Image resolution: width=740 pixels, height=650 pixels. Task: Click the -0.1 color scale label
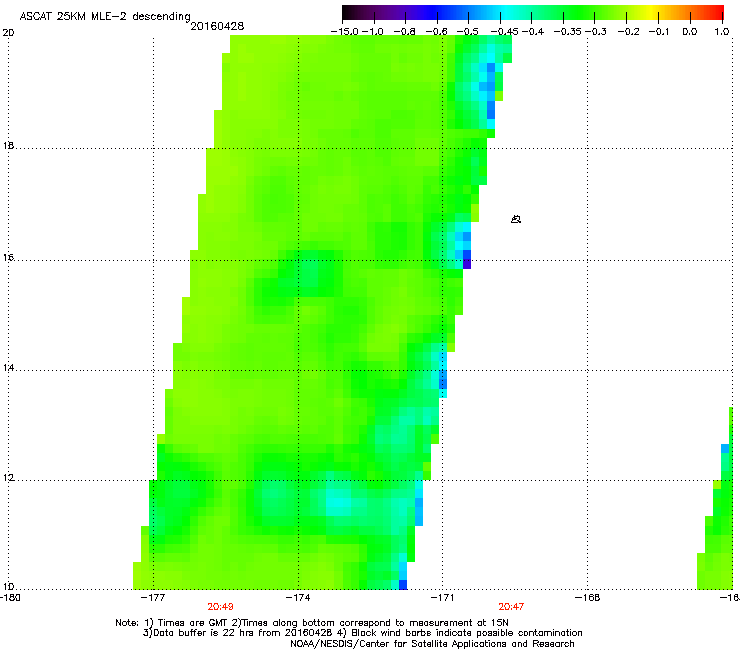coord(659,32)
